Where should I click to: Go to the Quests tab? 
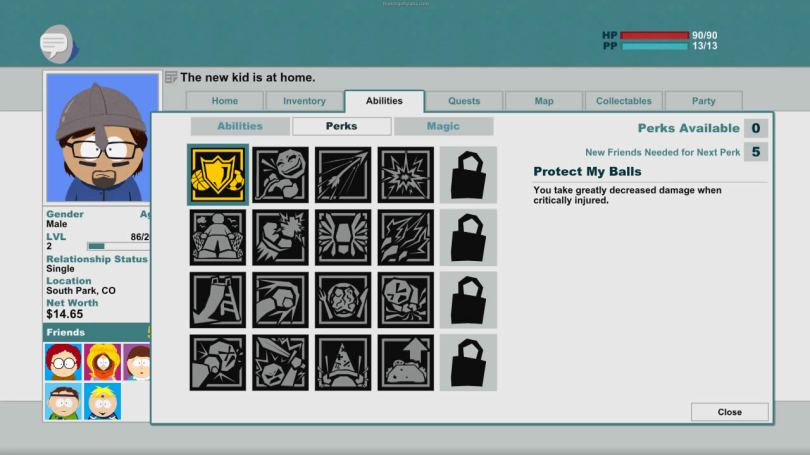coord(464,101)
